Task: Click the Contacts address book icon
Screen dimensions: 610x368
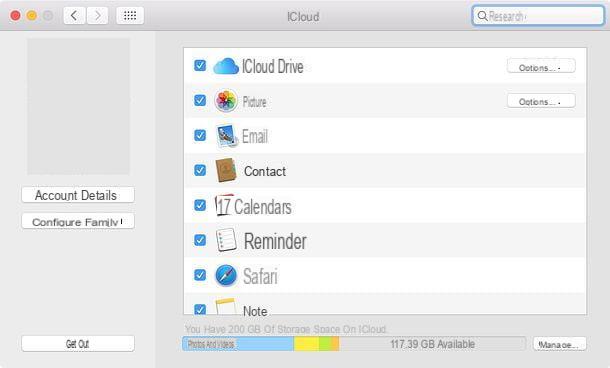Action: tap(226, 170)
